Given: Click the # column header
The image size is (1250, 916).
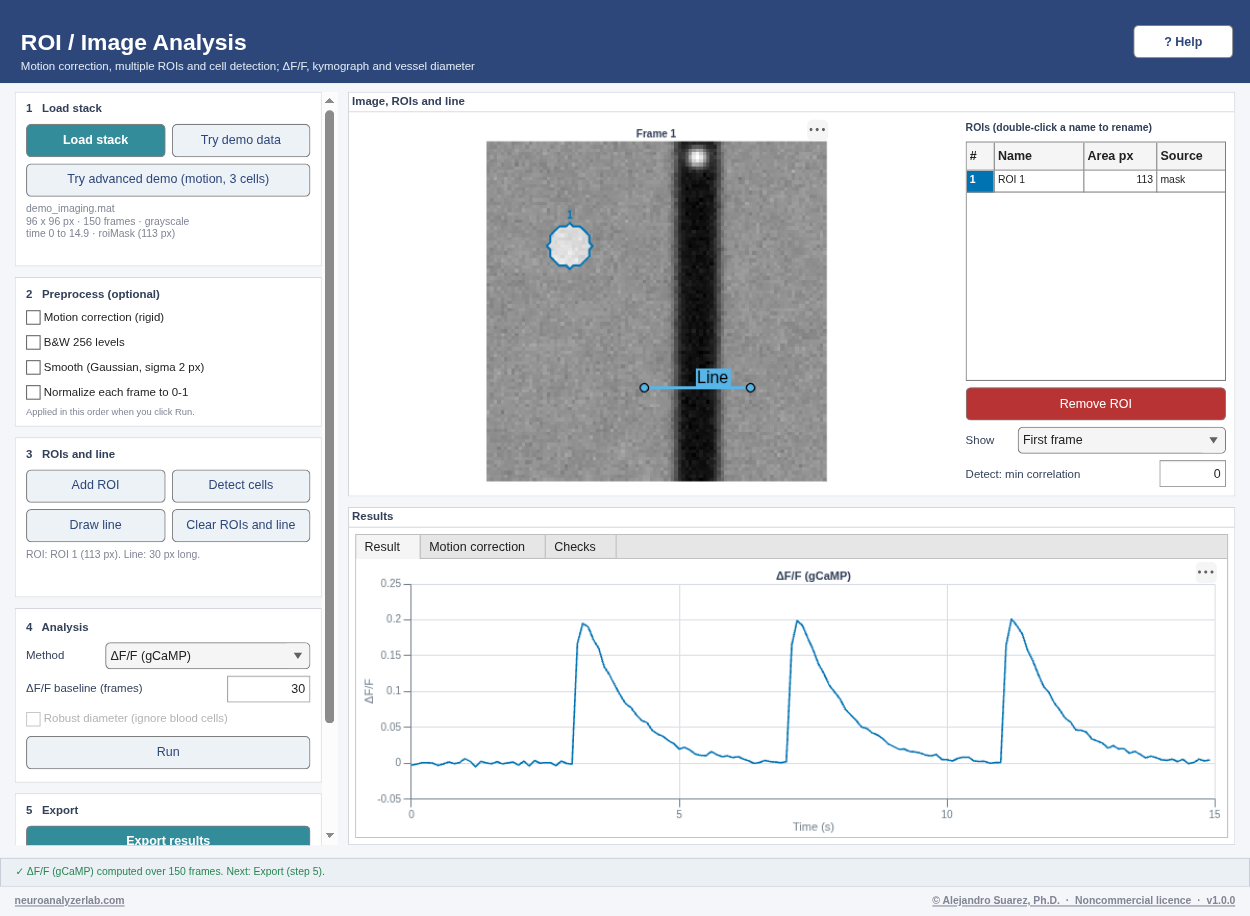Looking at the screenshot, I should (980, 156).
